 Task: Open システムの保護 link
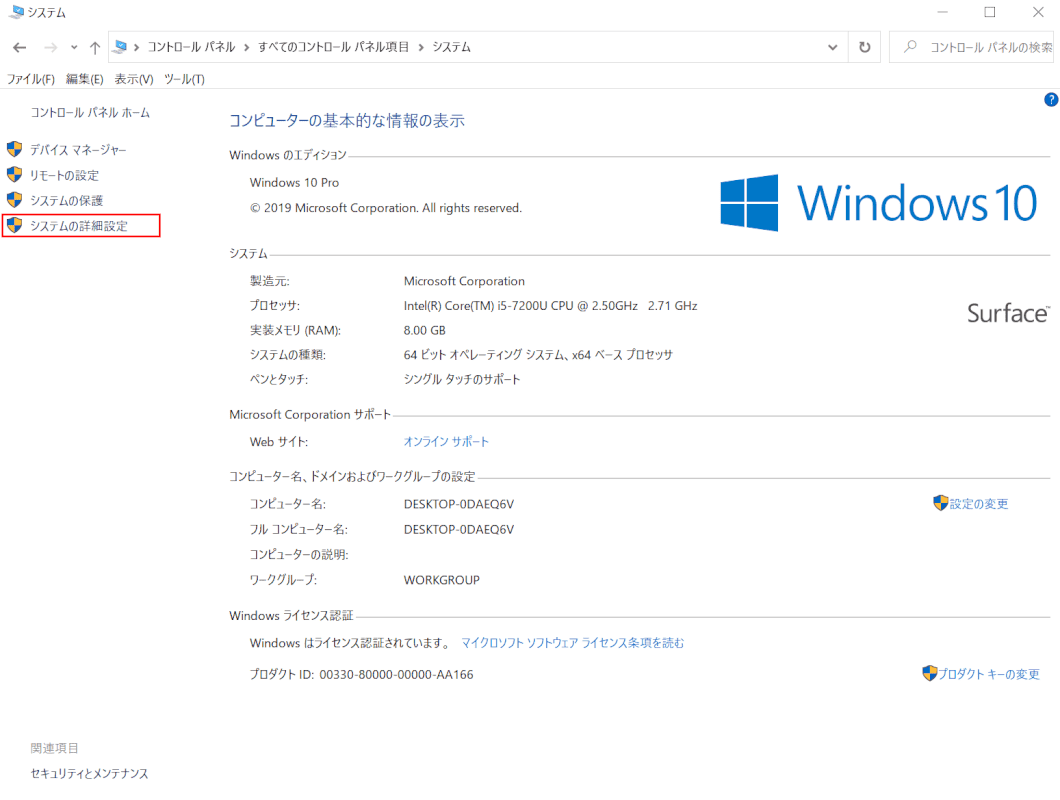pyautogui.click(x=66, y=201)
